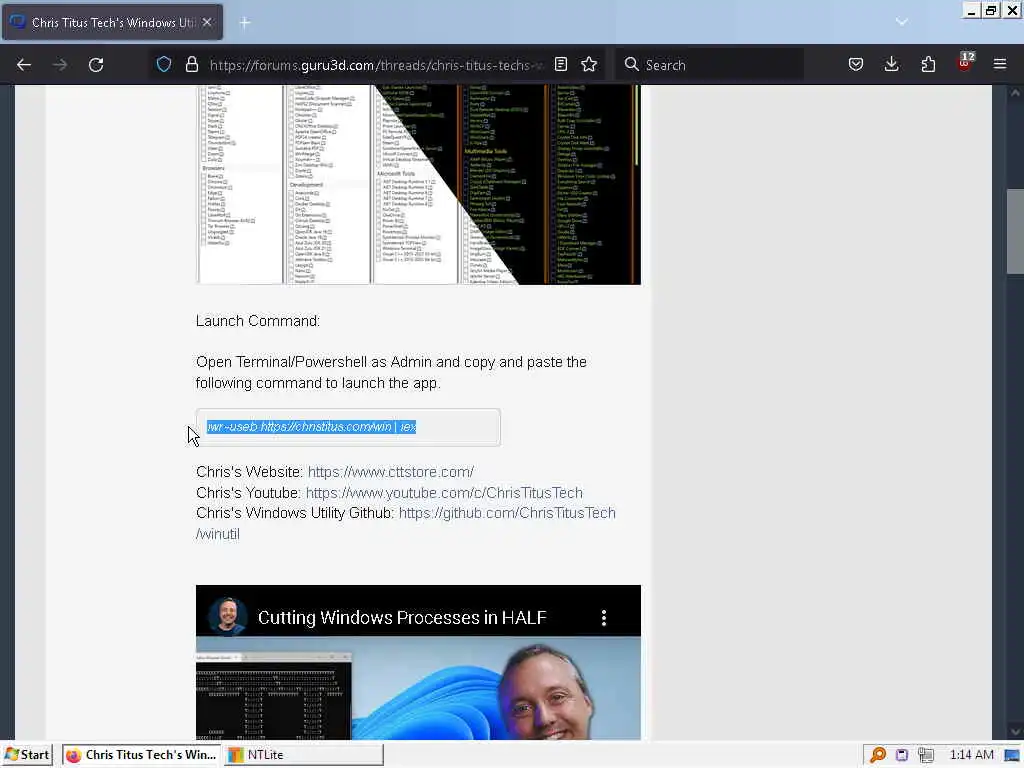Open Chris's YouTube channel link
This screenshot has width=1024, height=768.
point(444,492)
